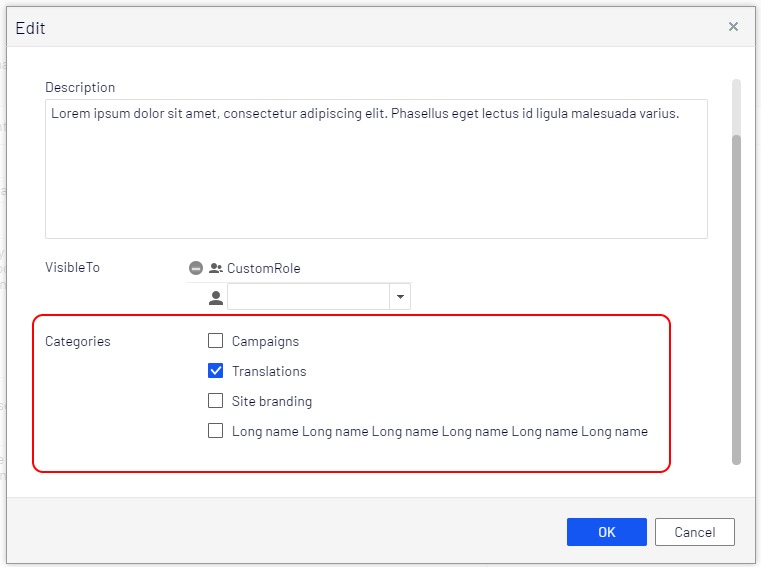Viewport: 761px width, 567px height.
Task: Focus the VisibleTo user input field
Action: click(x=308, y=297)
